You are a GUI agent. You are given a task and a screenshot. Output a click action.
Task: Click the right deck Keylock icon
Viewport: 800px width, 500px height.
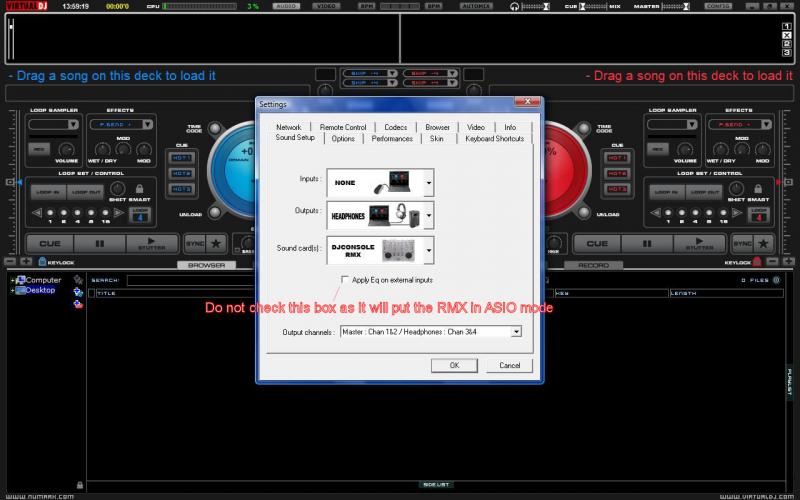click(x=757, y=262)
